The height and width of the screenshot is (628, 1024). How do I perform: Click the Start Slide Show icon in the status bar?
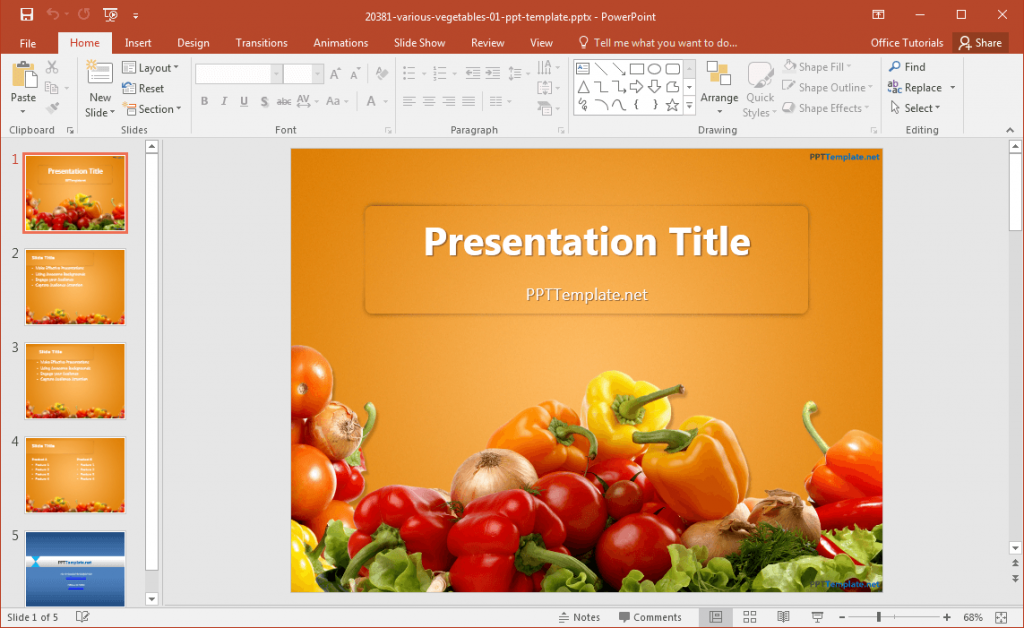pyautogui.click(x=817, y=617)
